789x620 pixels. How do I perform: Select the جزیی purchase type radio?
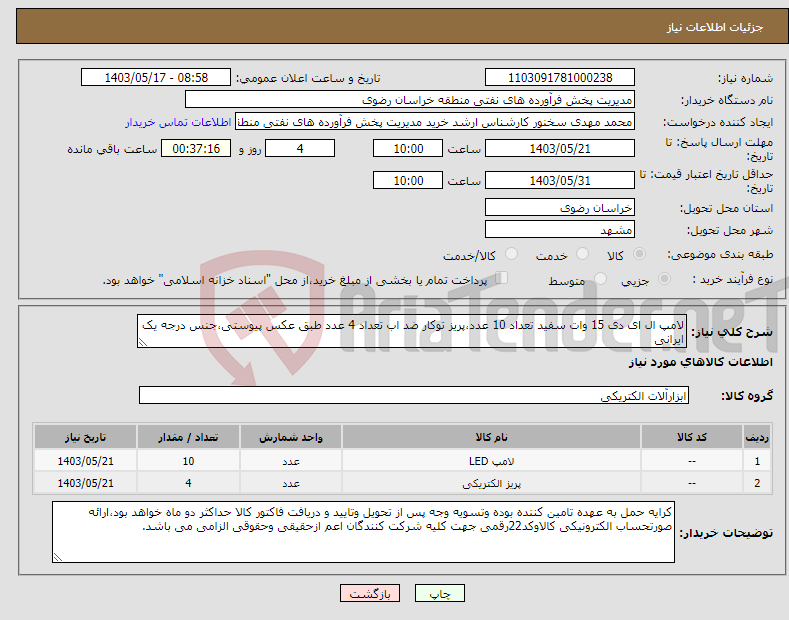664,278
